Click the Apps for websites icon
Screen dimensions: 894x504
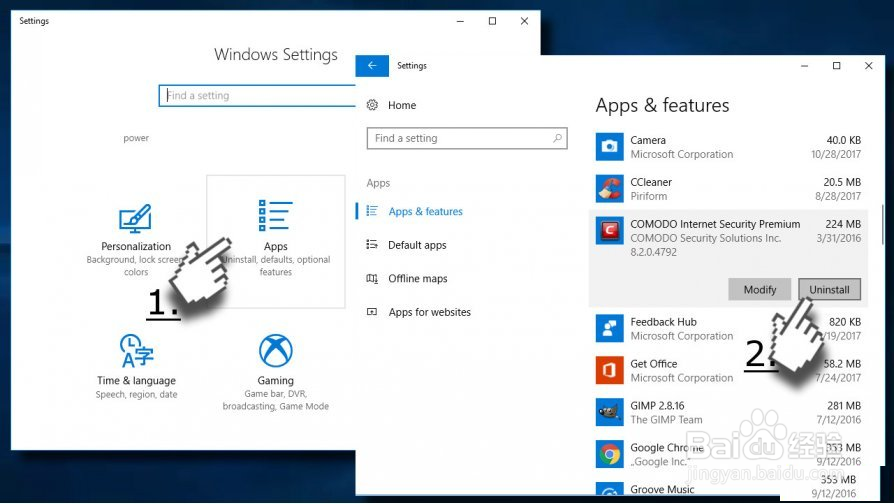(372, 312)
